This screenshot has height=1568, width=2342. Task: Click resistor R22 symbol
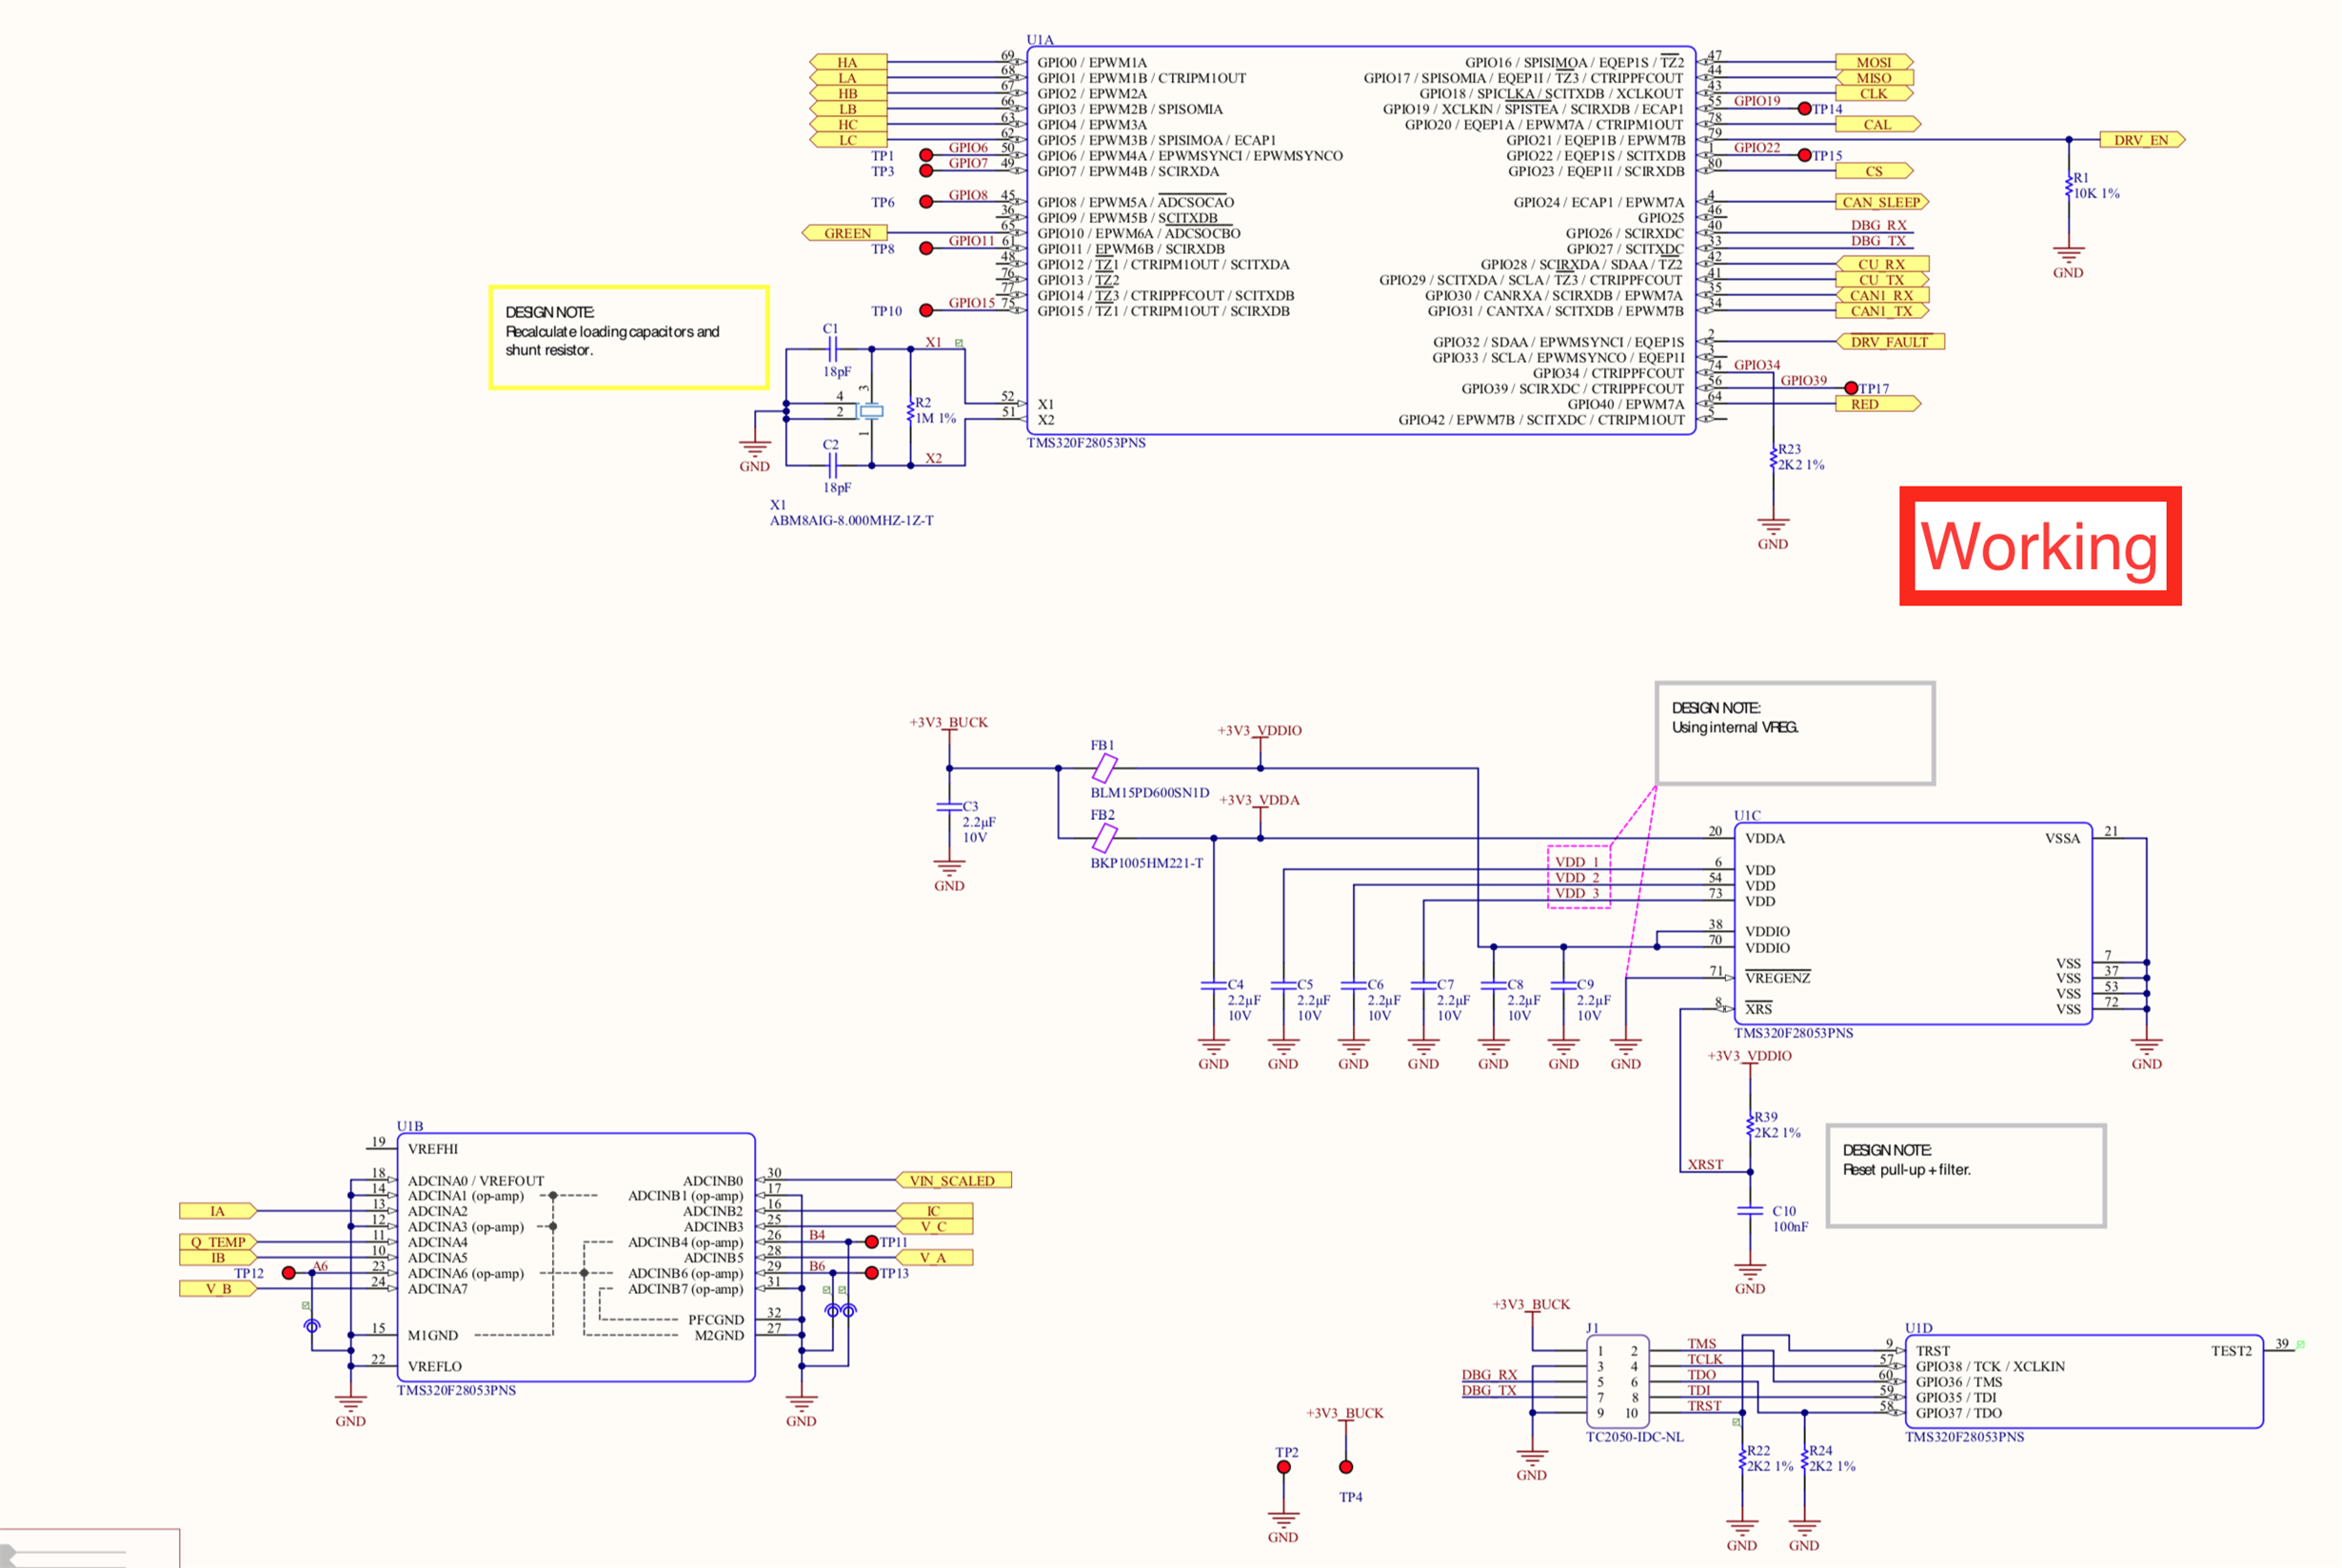pyautogui.click(x=1743, y=1459)
